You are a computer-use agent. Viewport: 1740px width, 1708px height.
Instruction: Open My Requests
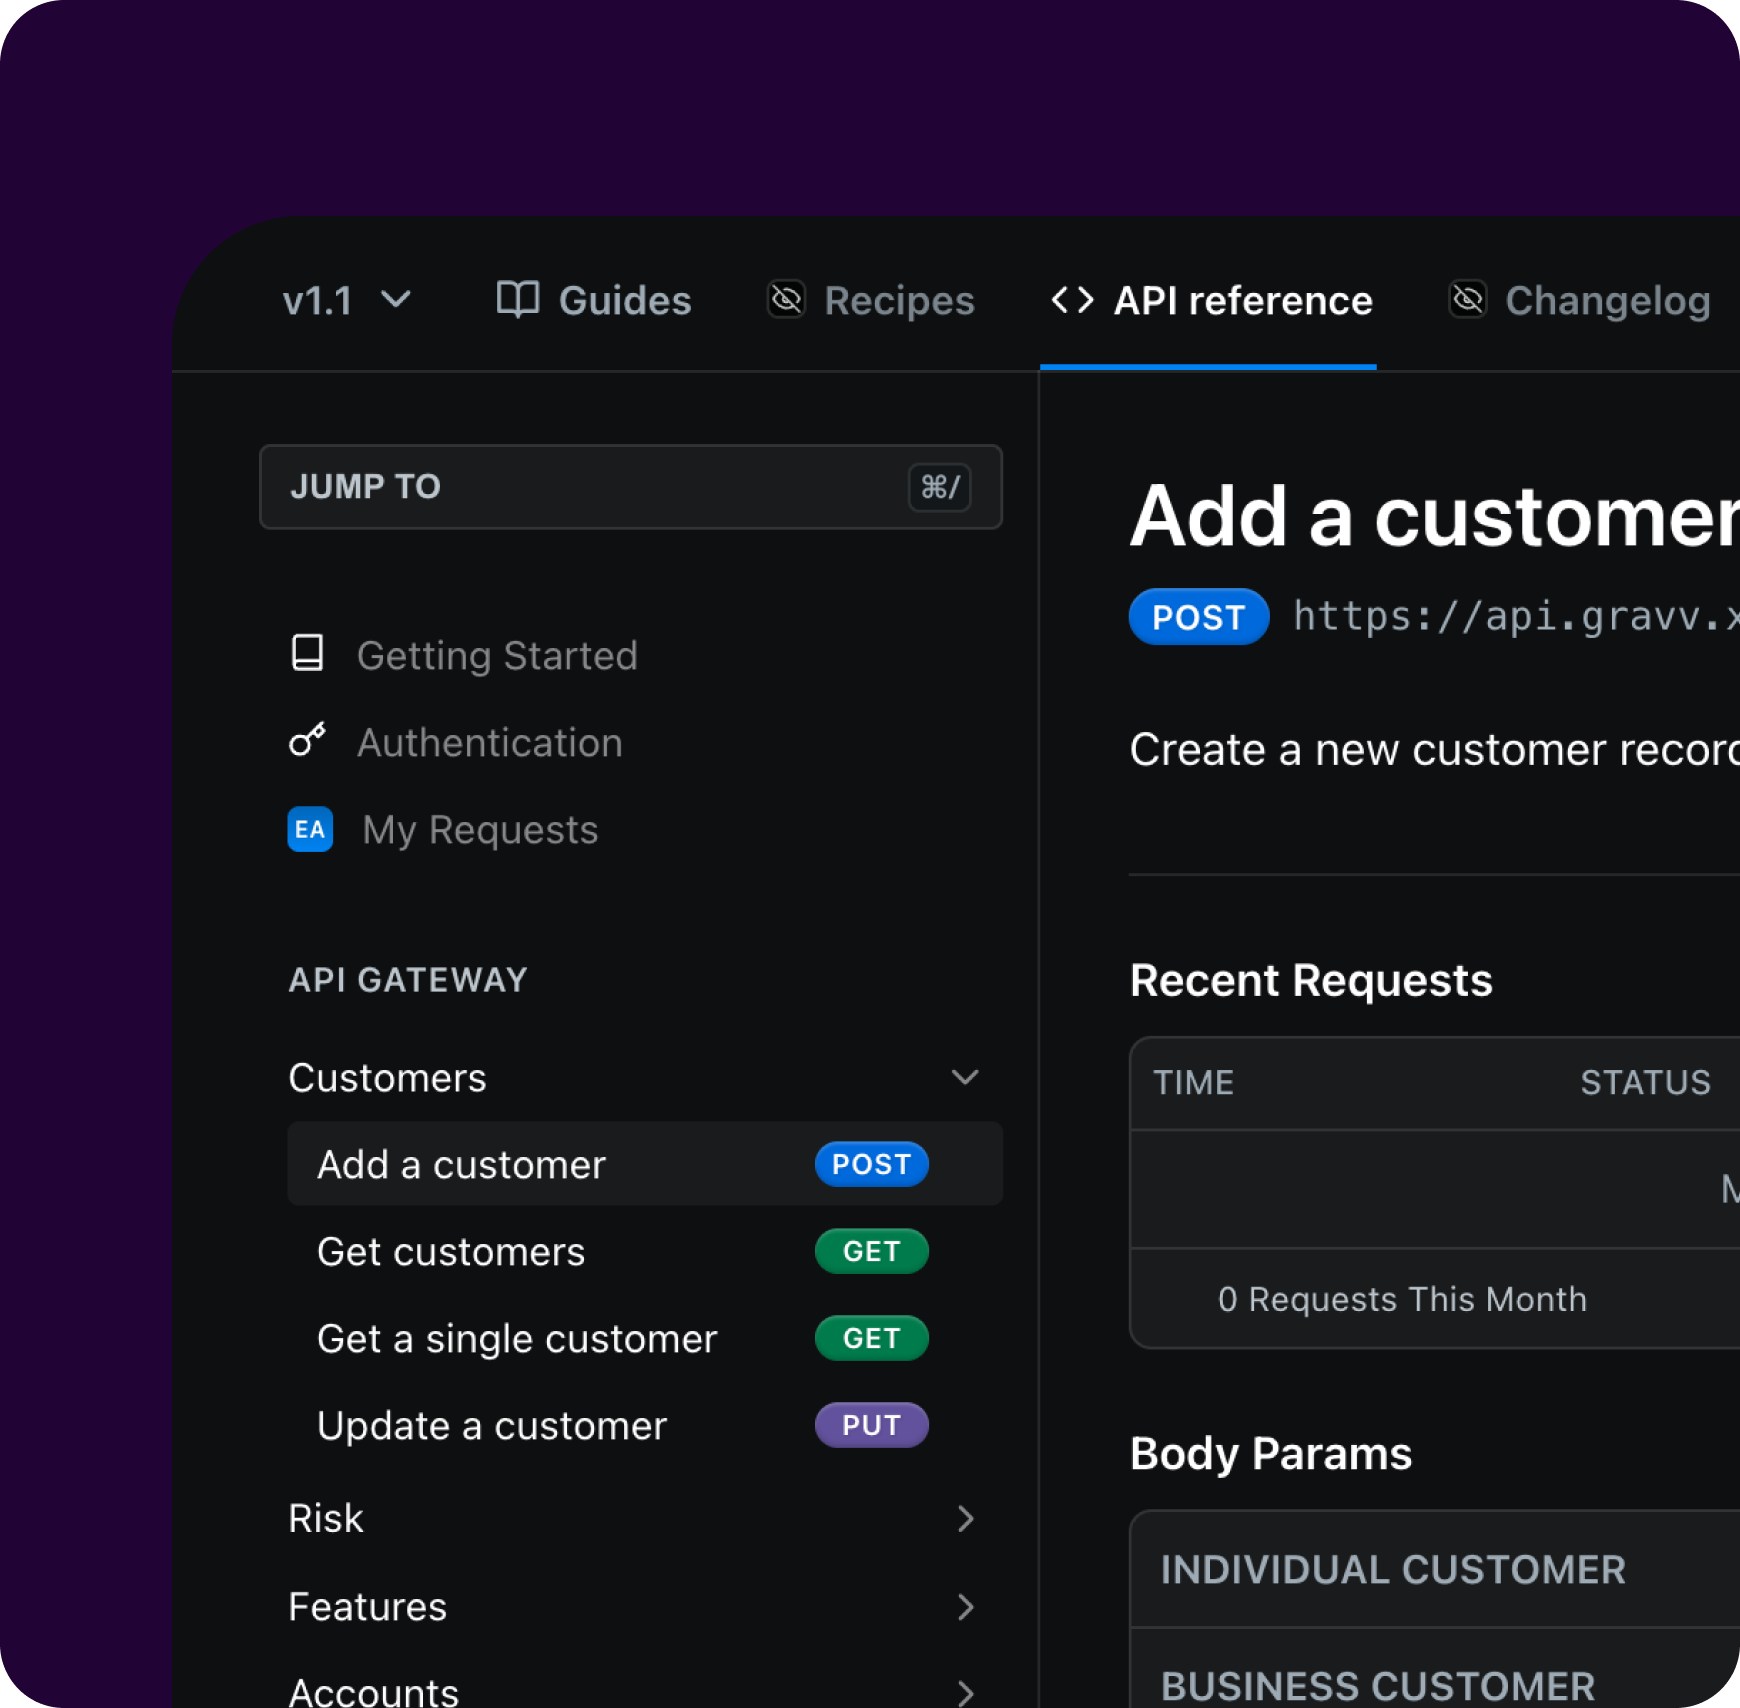click(480, 830)
